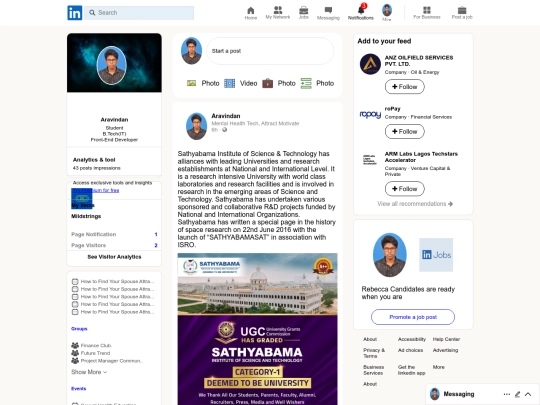Expand the Messaging panel chevron
Image resolution: width=540 pixels, height=405 pixels.
(x=528, y=394)
